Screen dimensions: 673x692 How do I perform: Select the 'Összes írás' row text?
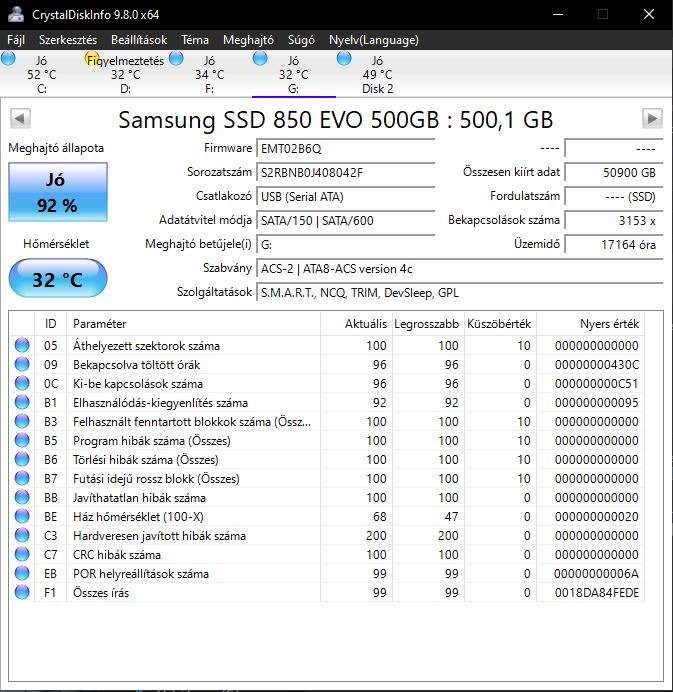click(101, 592)
